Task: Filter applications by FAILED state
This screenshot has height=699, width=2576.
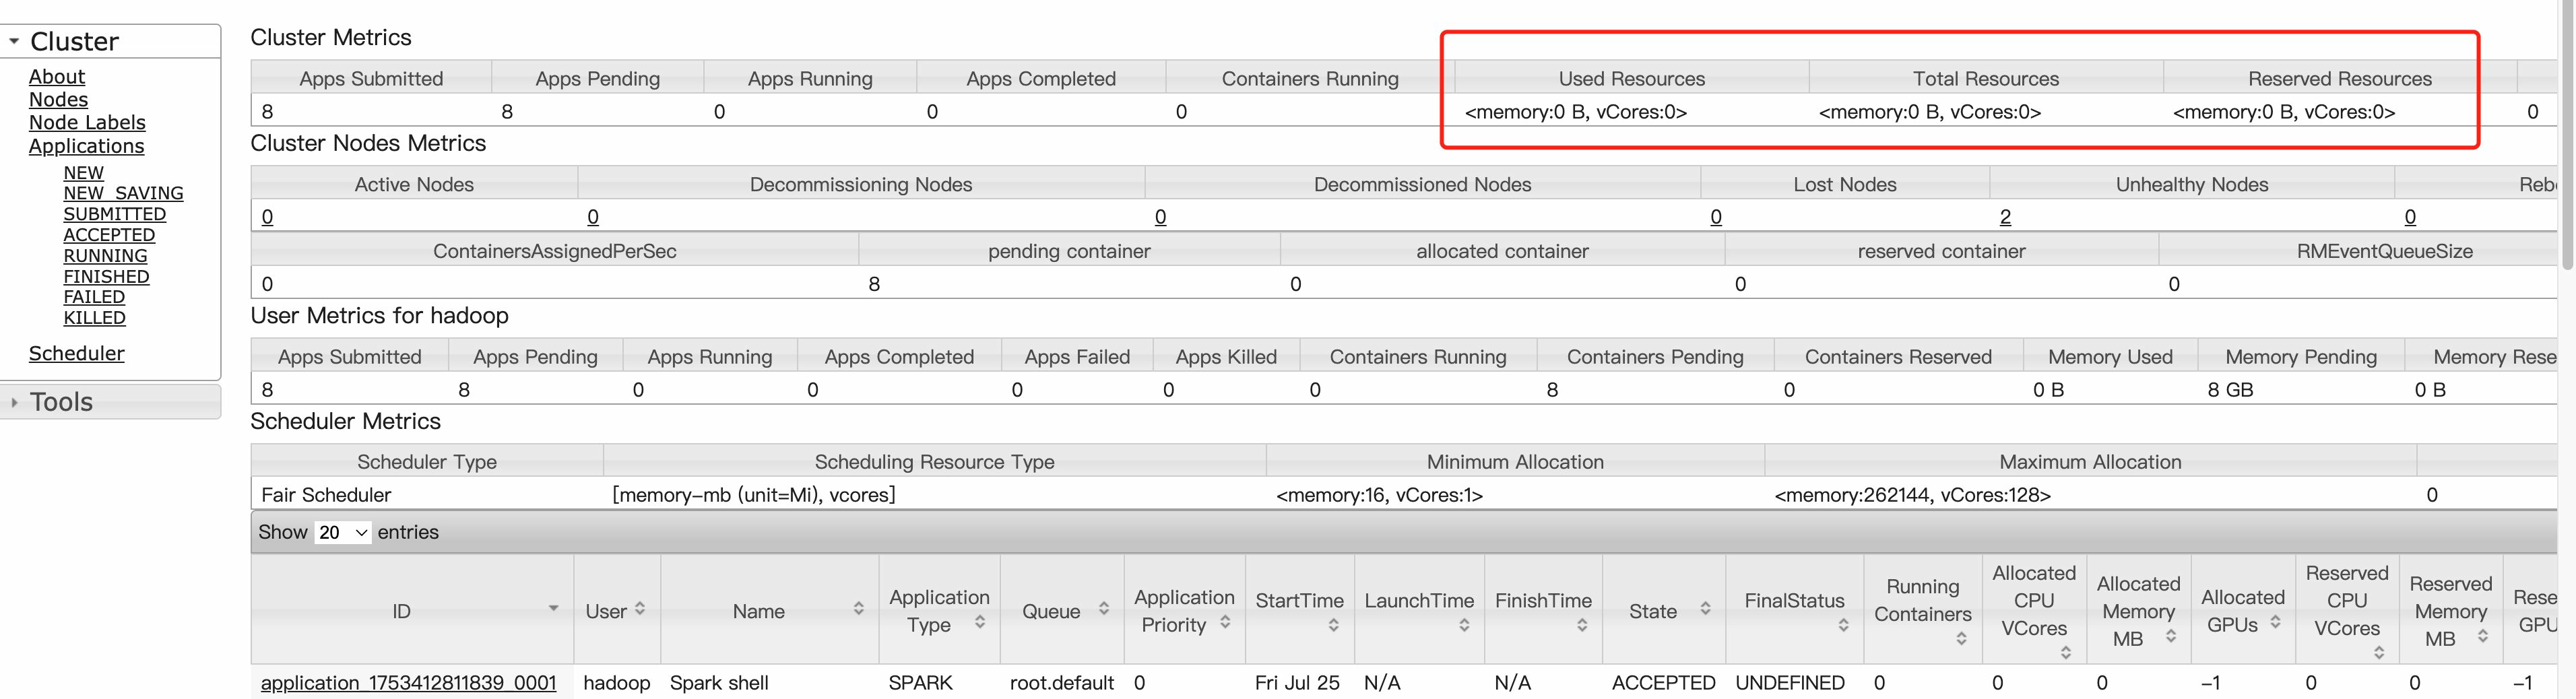Action: (x=94, y=297)
